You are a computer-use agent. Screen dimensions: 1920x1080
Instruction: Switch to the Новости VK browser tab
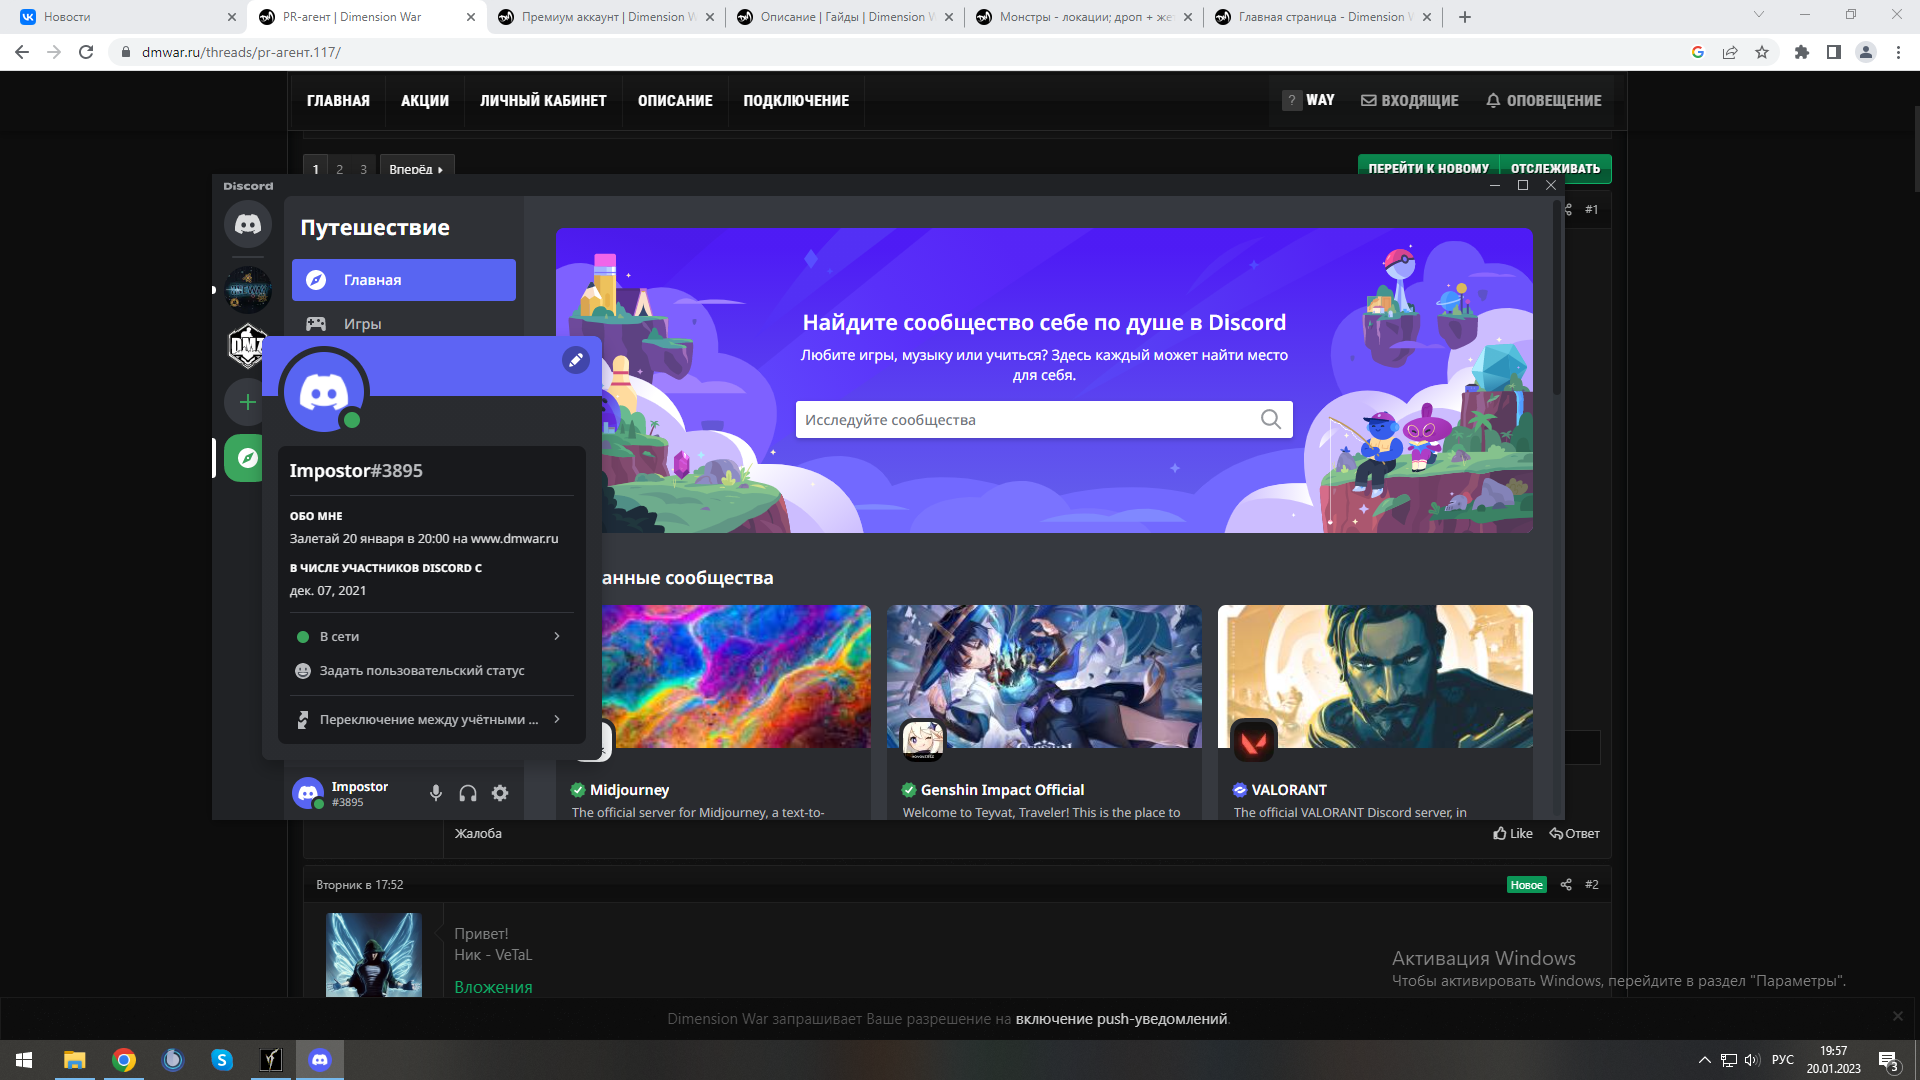tap(130, 17)
